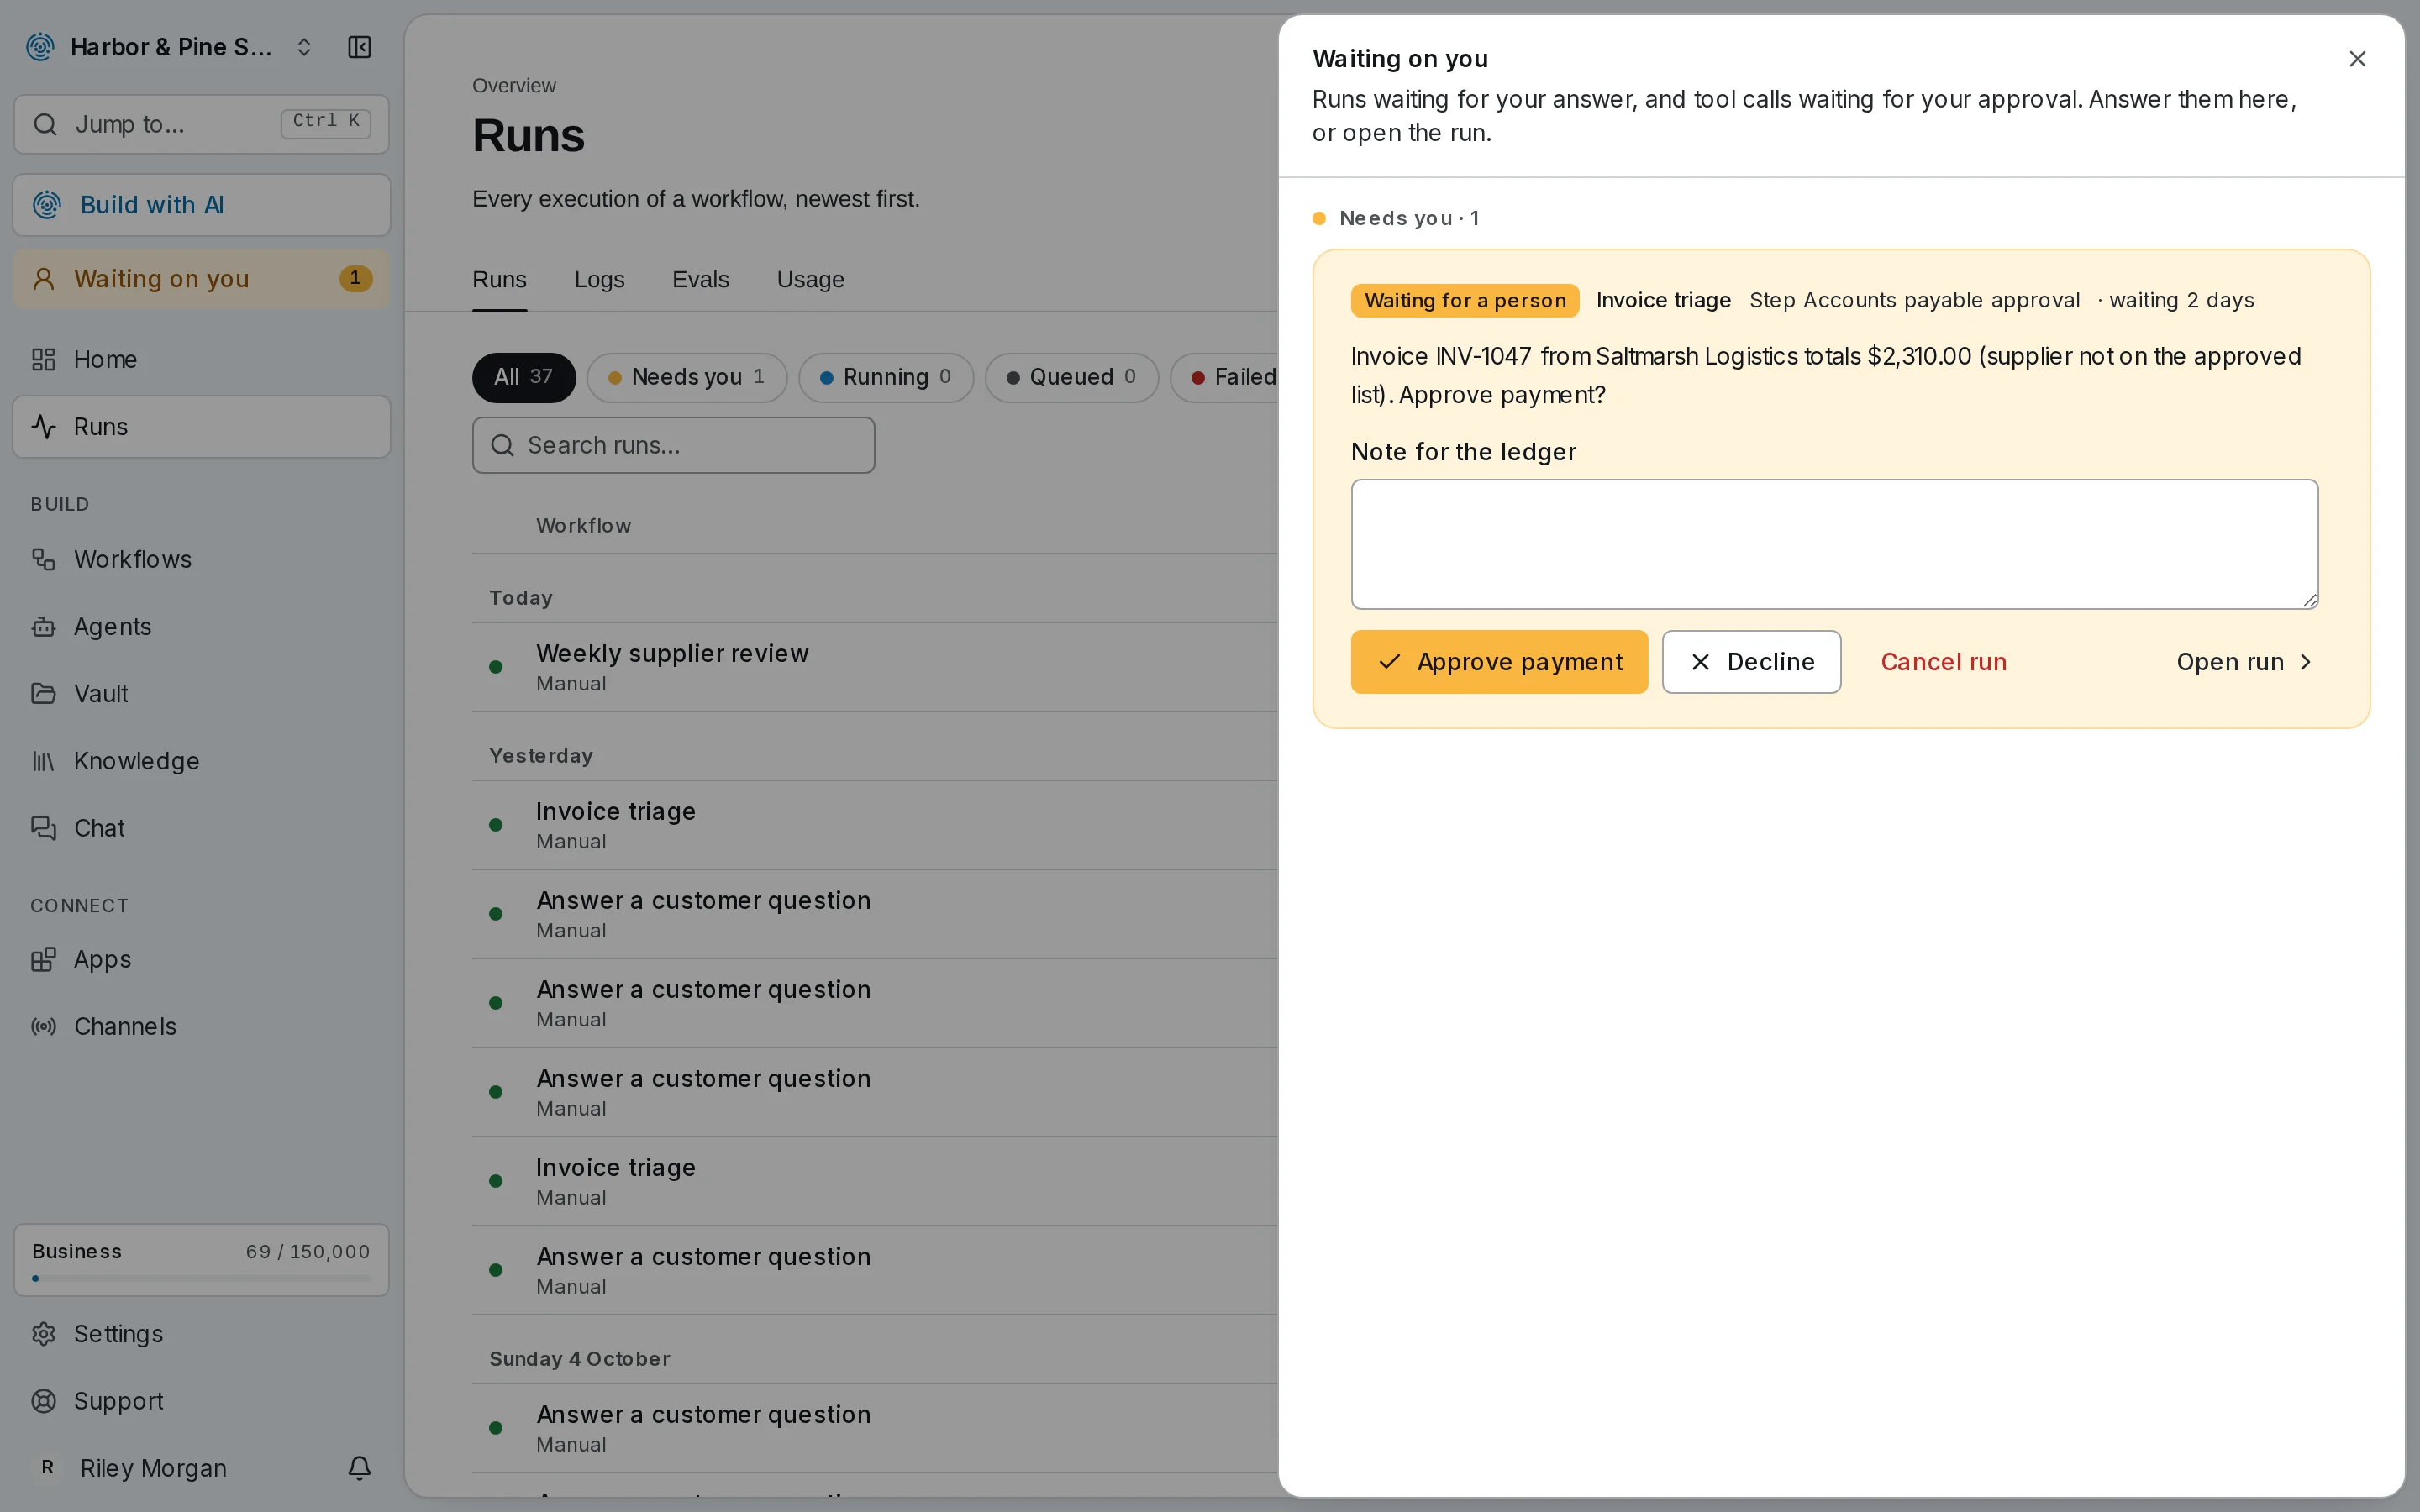Open Apps in the Connect section
The width and height of the screenshot is (2420, 1512).
coord(201,960)
